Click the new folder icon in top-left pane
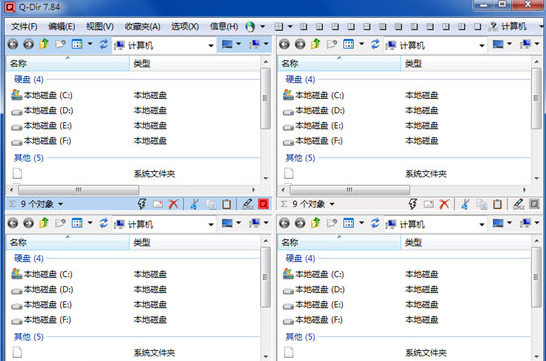 click(60, 45)
